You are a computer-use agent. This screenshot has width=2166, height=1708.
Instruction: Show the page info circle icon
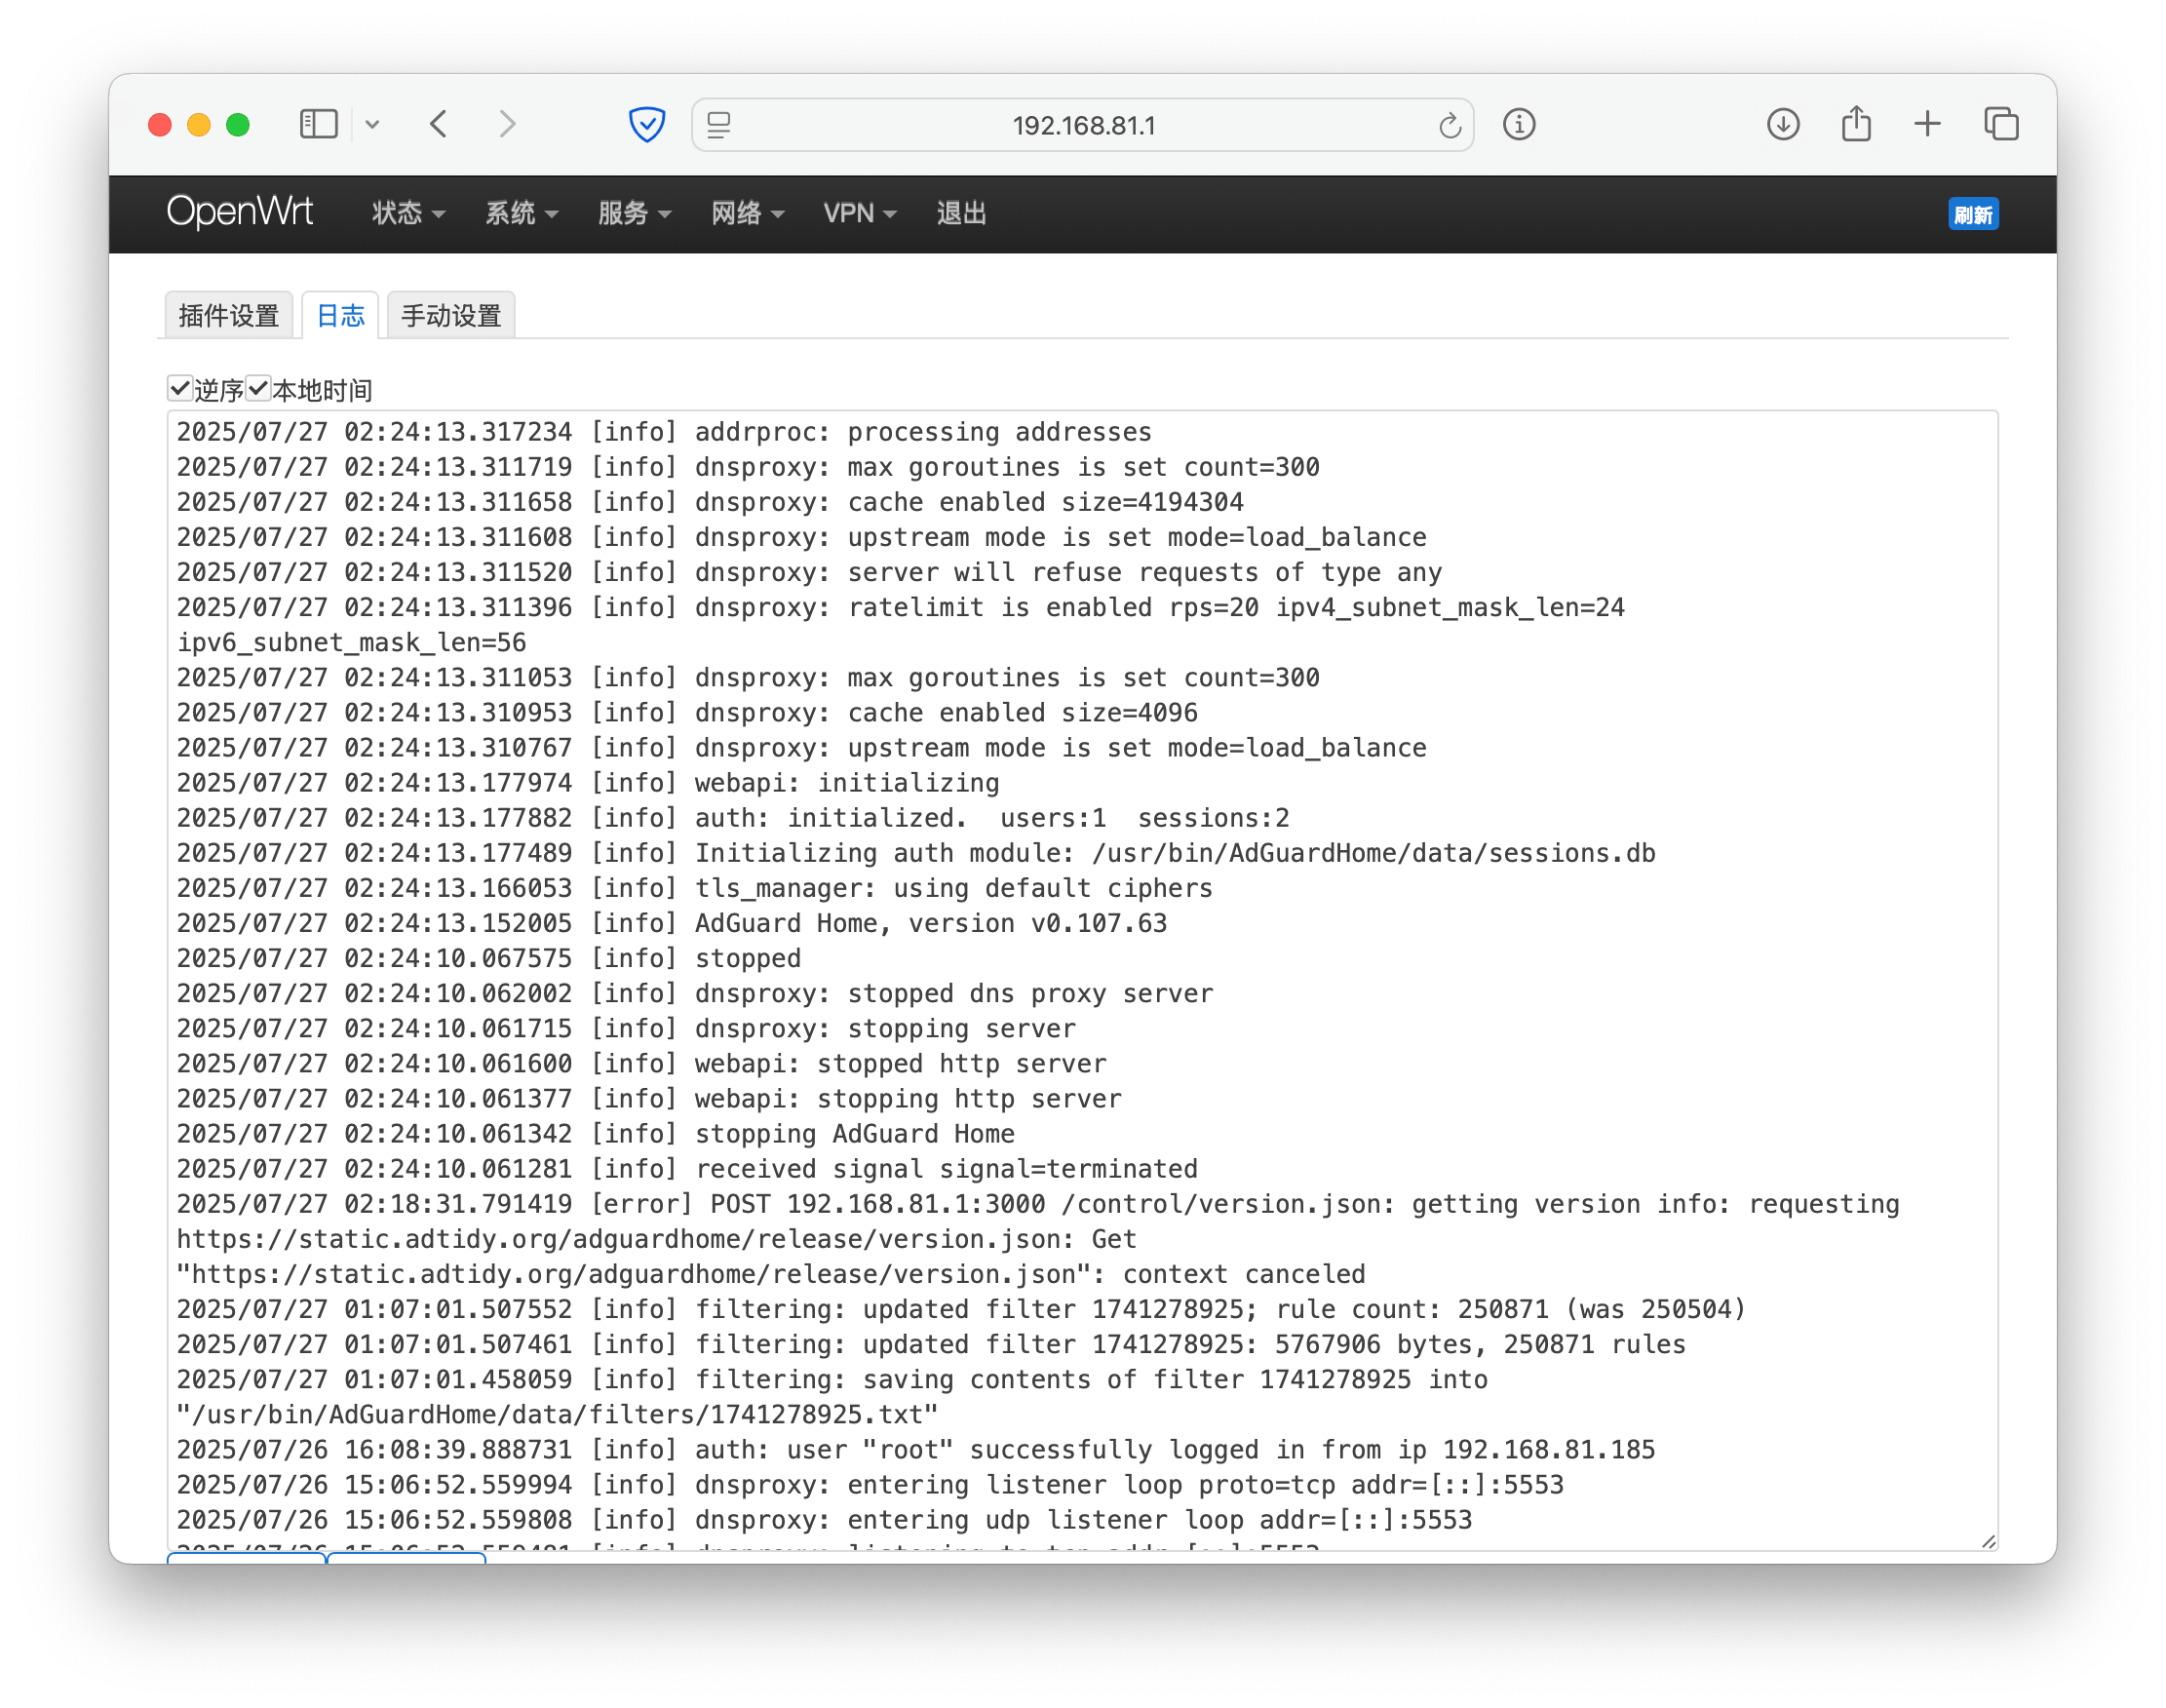pos(1519,124)
